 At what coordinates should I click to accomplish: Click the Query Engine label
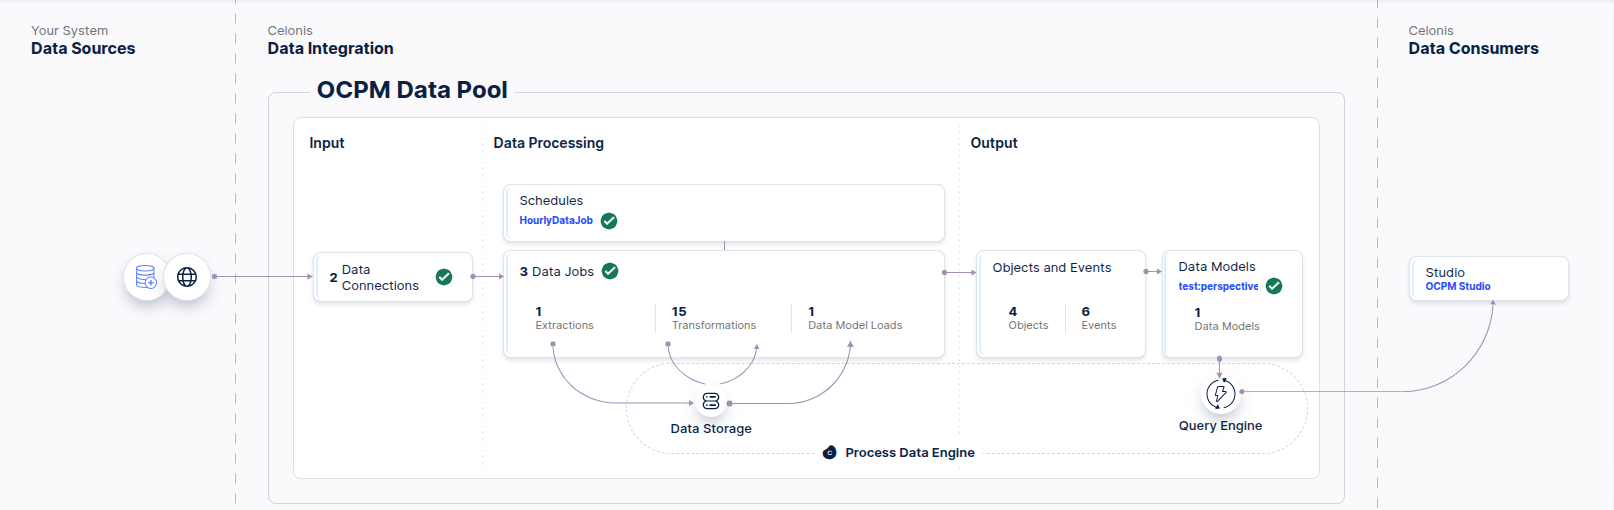[1220, 426]
